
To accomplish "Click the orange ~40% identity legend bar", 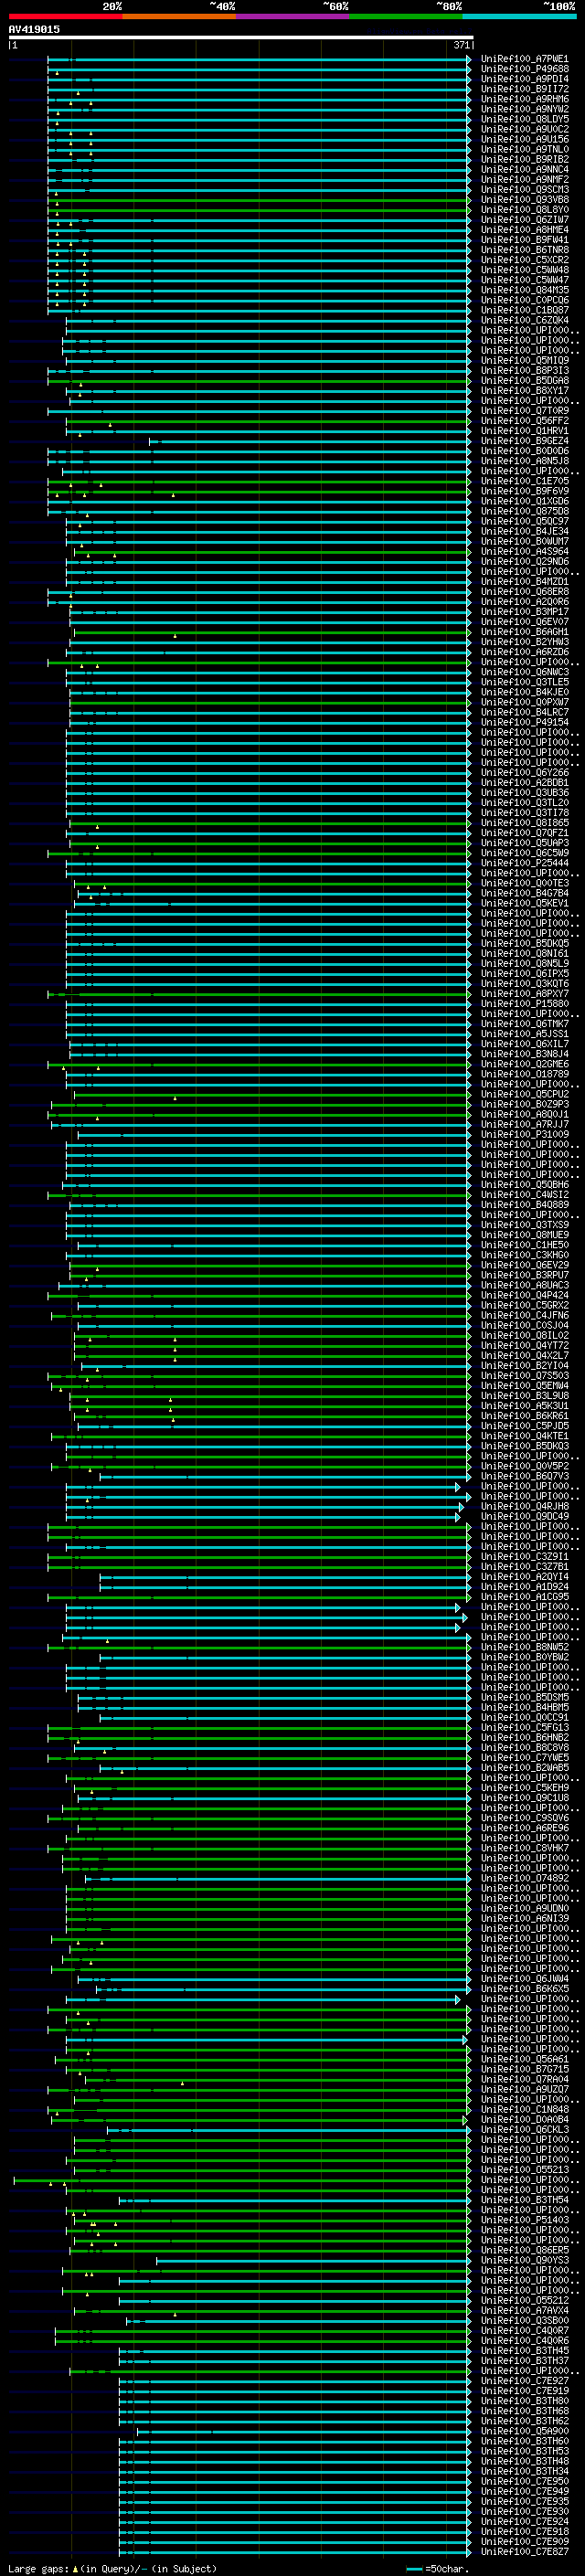I will (x=179, y=16).
